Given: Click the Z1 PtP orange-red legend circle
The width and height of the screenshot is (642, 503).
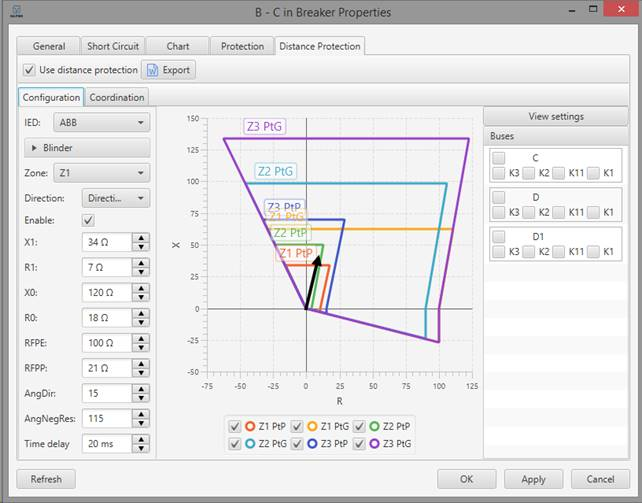Looking at the screenshot, I should tap(250, 426).
